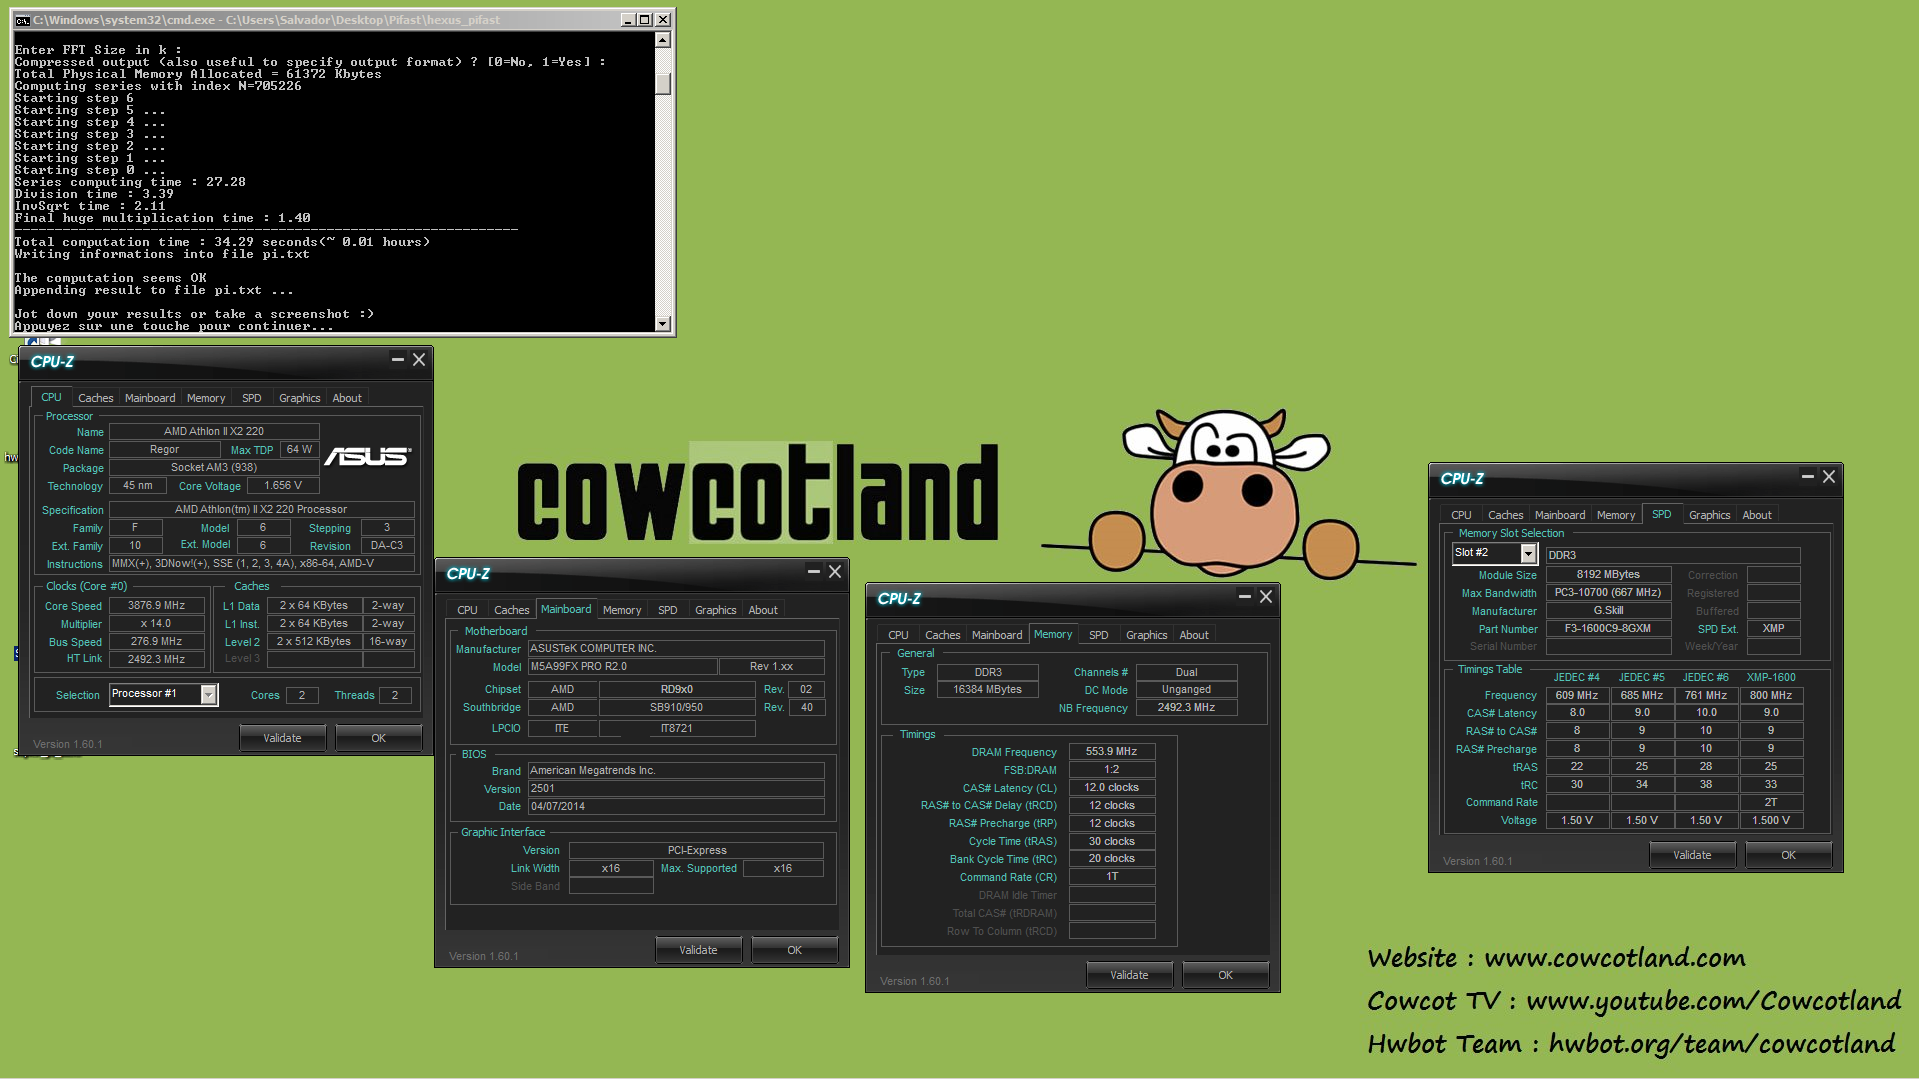
Task: Switch to About tab in SPD window
Action: pos(1757,515)
